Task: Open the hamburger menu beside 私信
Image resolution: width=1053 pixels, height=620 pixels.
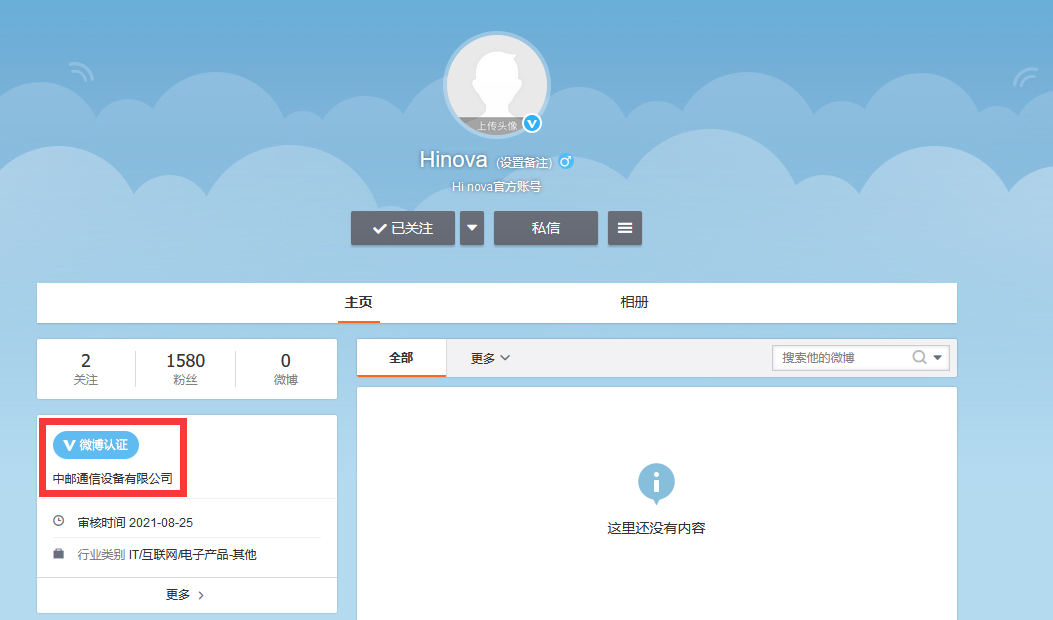Action: (624, 228)
